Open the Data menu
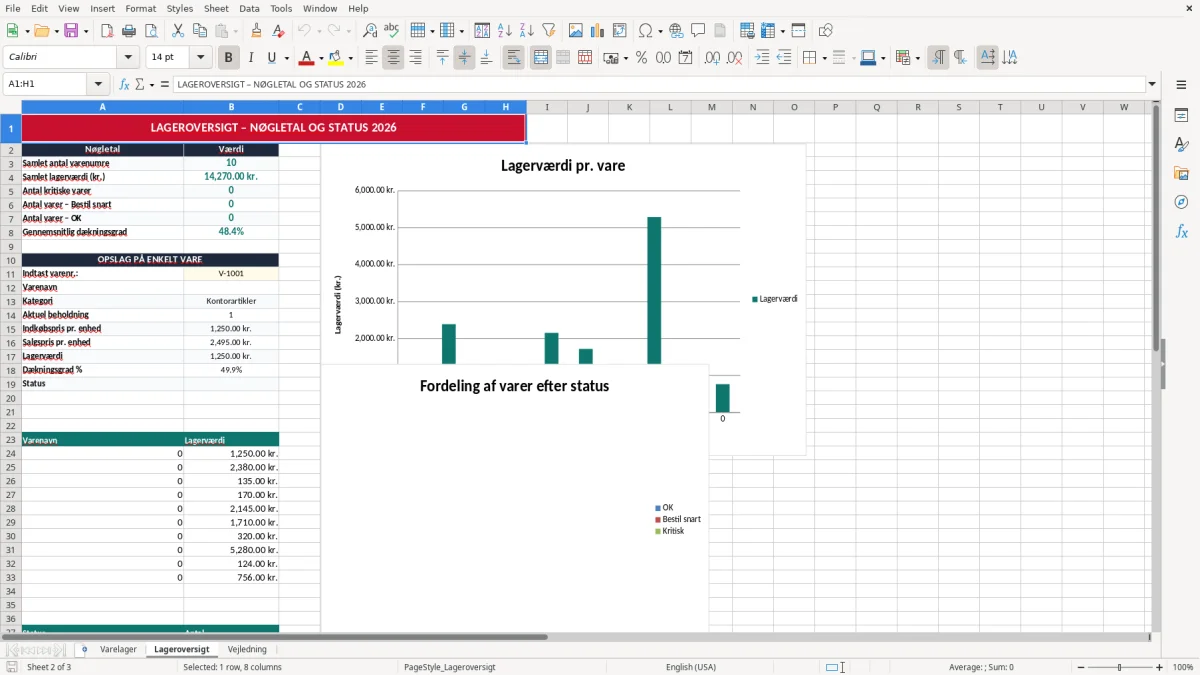Screen dimensions: 1200x675 [x=249, y=8]
